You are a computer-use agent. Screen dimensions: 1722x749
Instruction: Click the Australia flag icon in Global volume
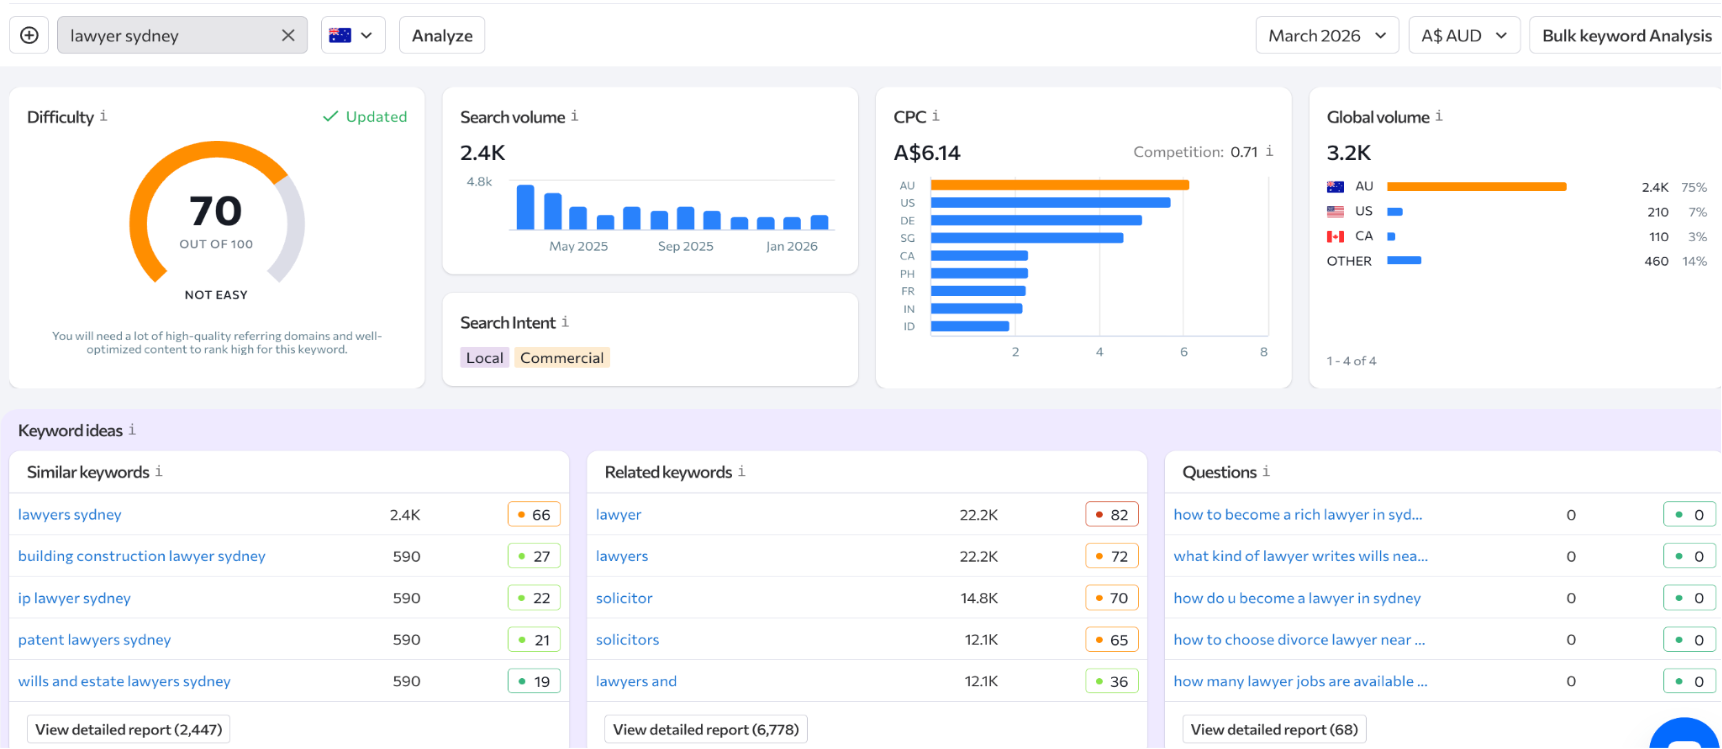pyautogui.click(x=1335, y=187)
